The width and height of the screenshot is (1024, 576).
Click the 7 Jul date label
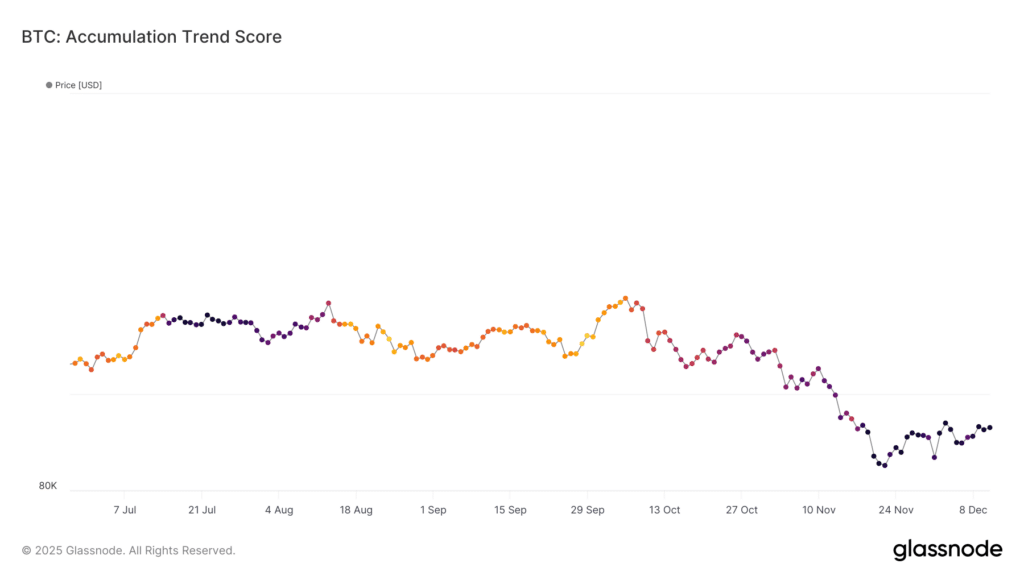click(x=125, y=510)
